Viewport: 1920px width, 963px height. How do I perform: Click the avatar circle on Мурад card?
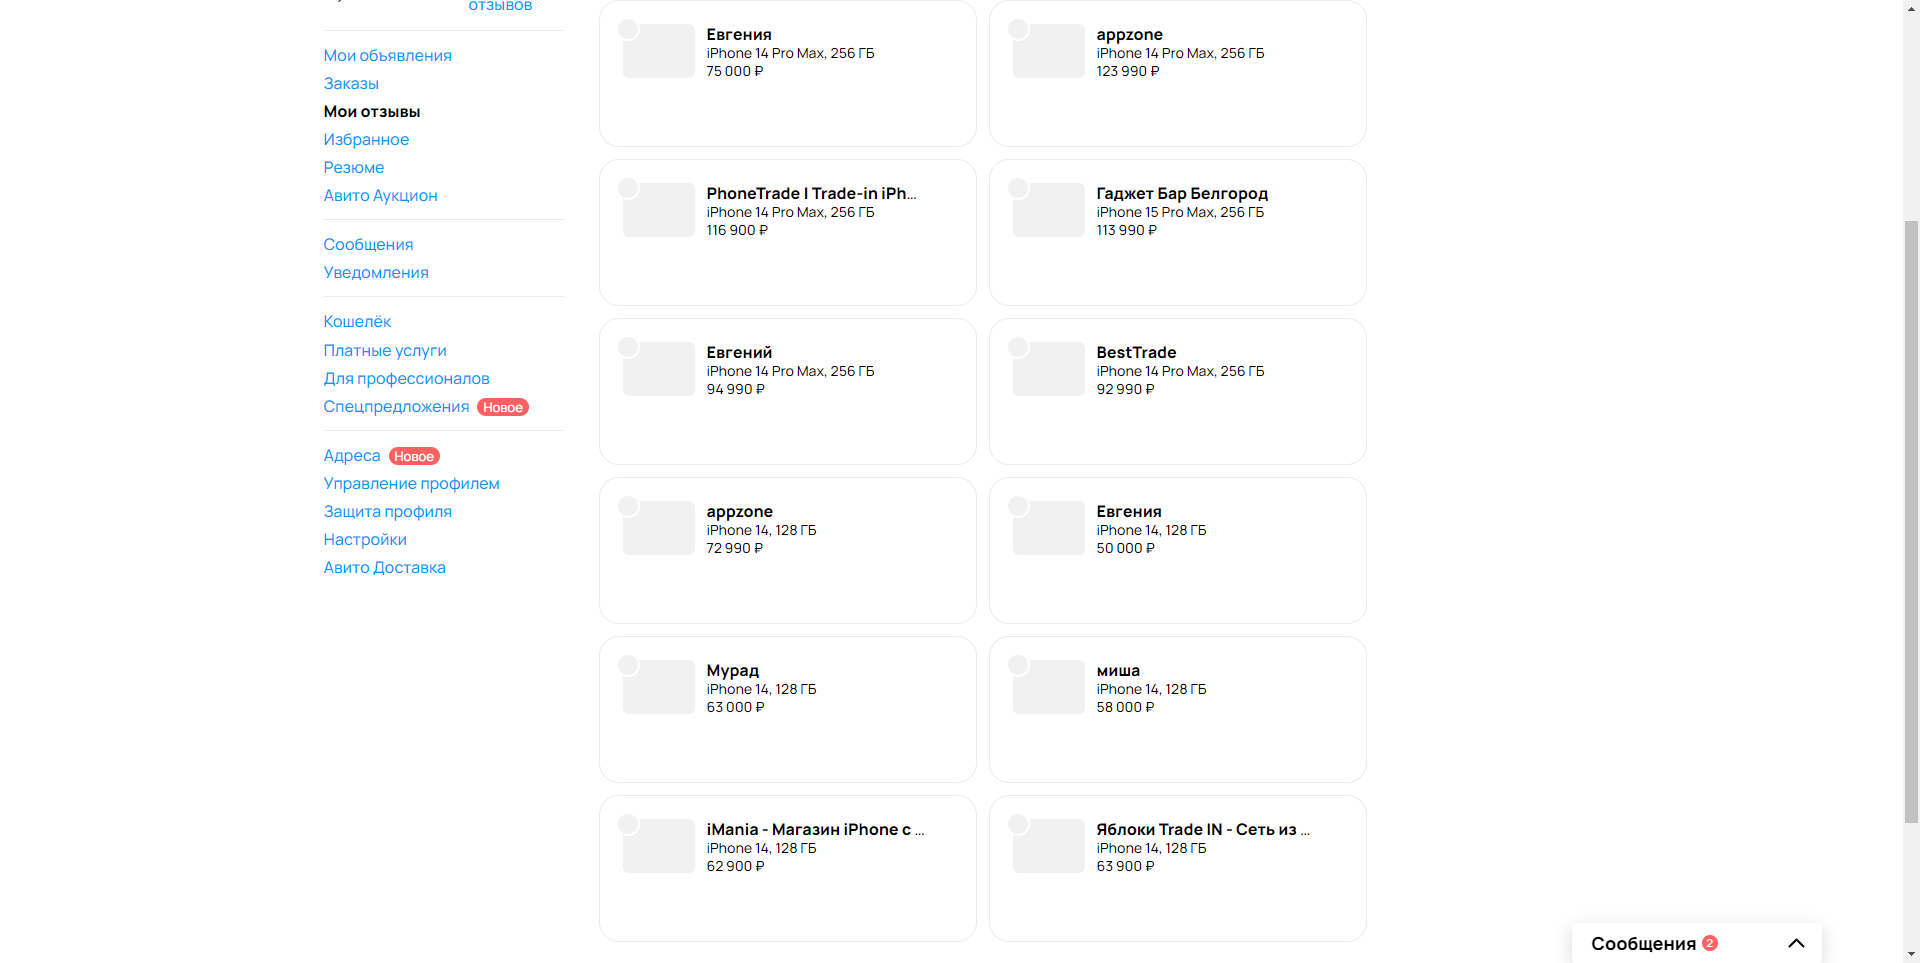tap(628, 665)
